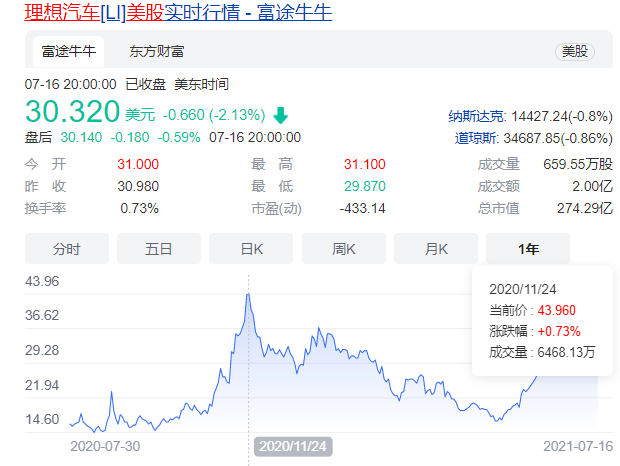The width and height of the screenshot is (620, 466).
Task: Click the 今开 value 31.000
Action: click(138, 164)
